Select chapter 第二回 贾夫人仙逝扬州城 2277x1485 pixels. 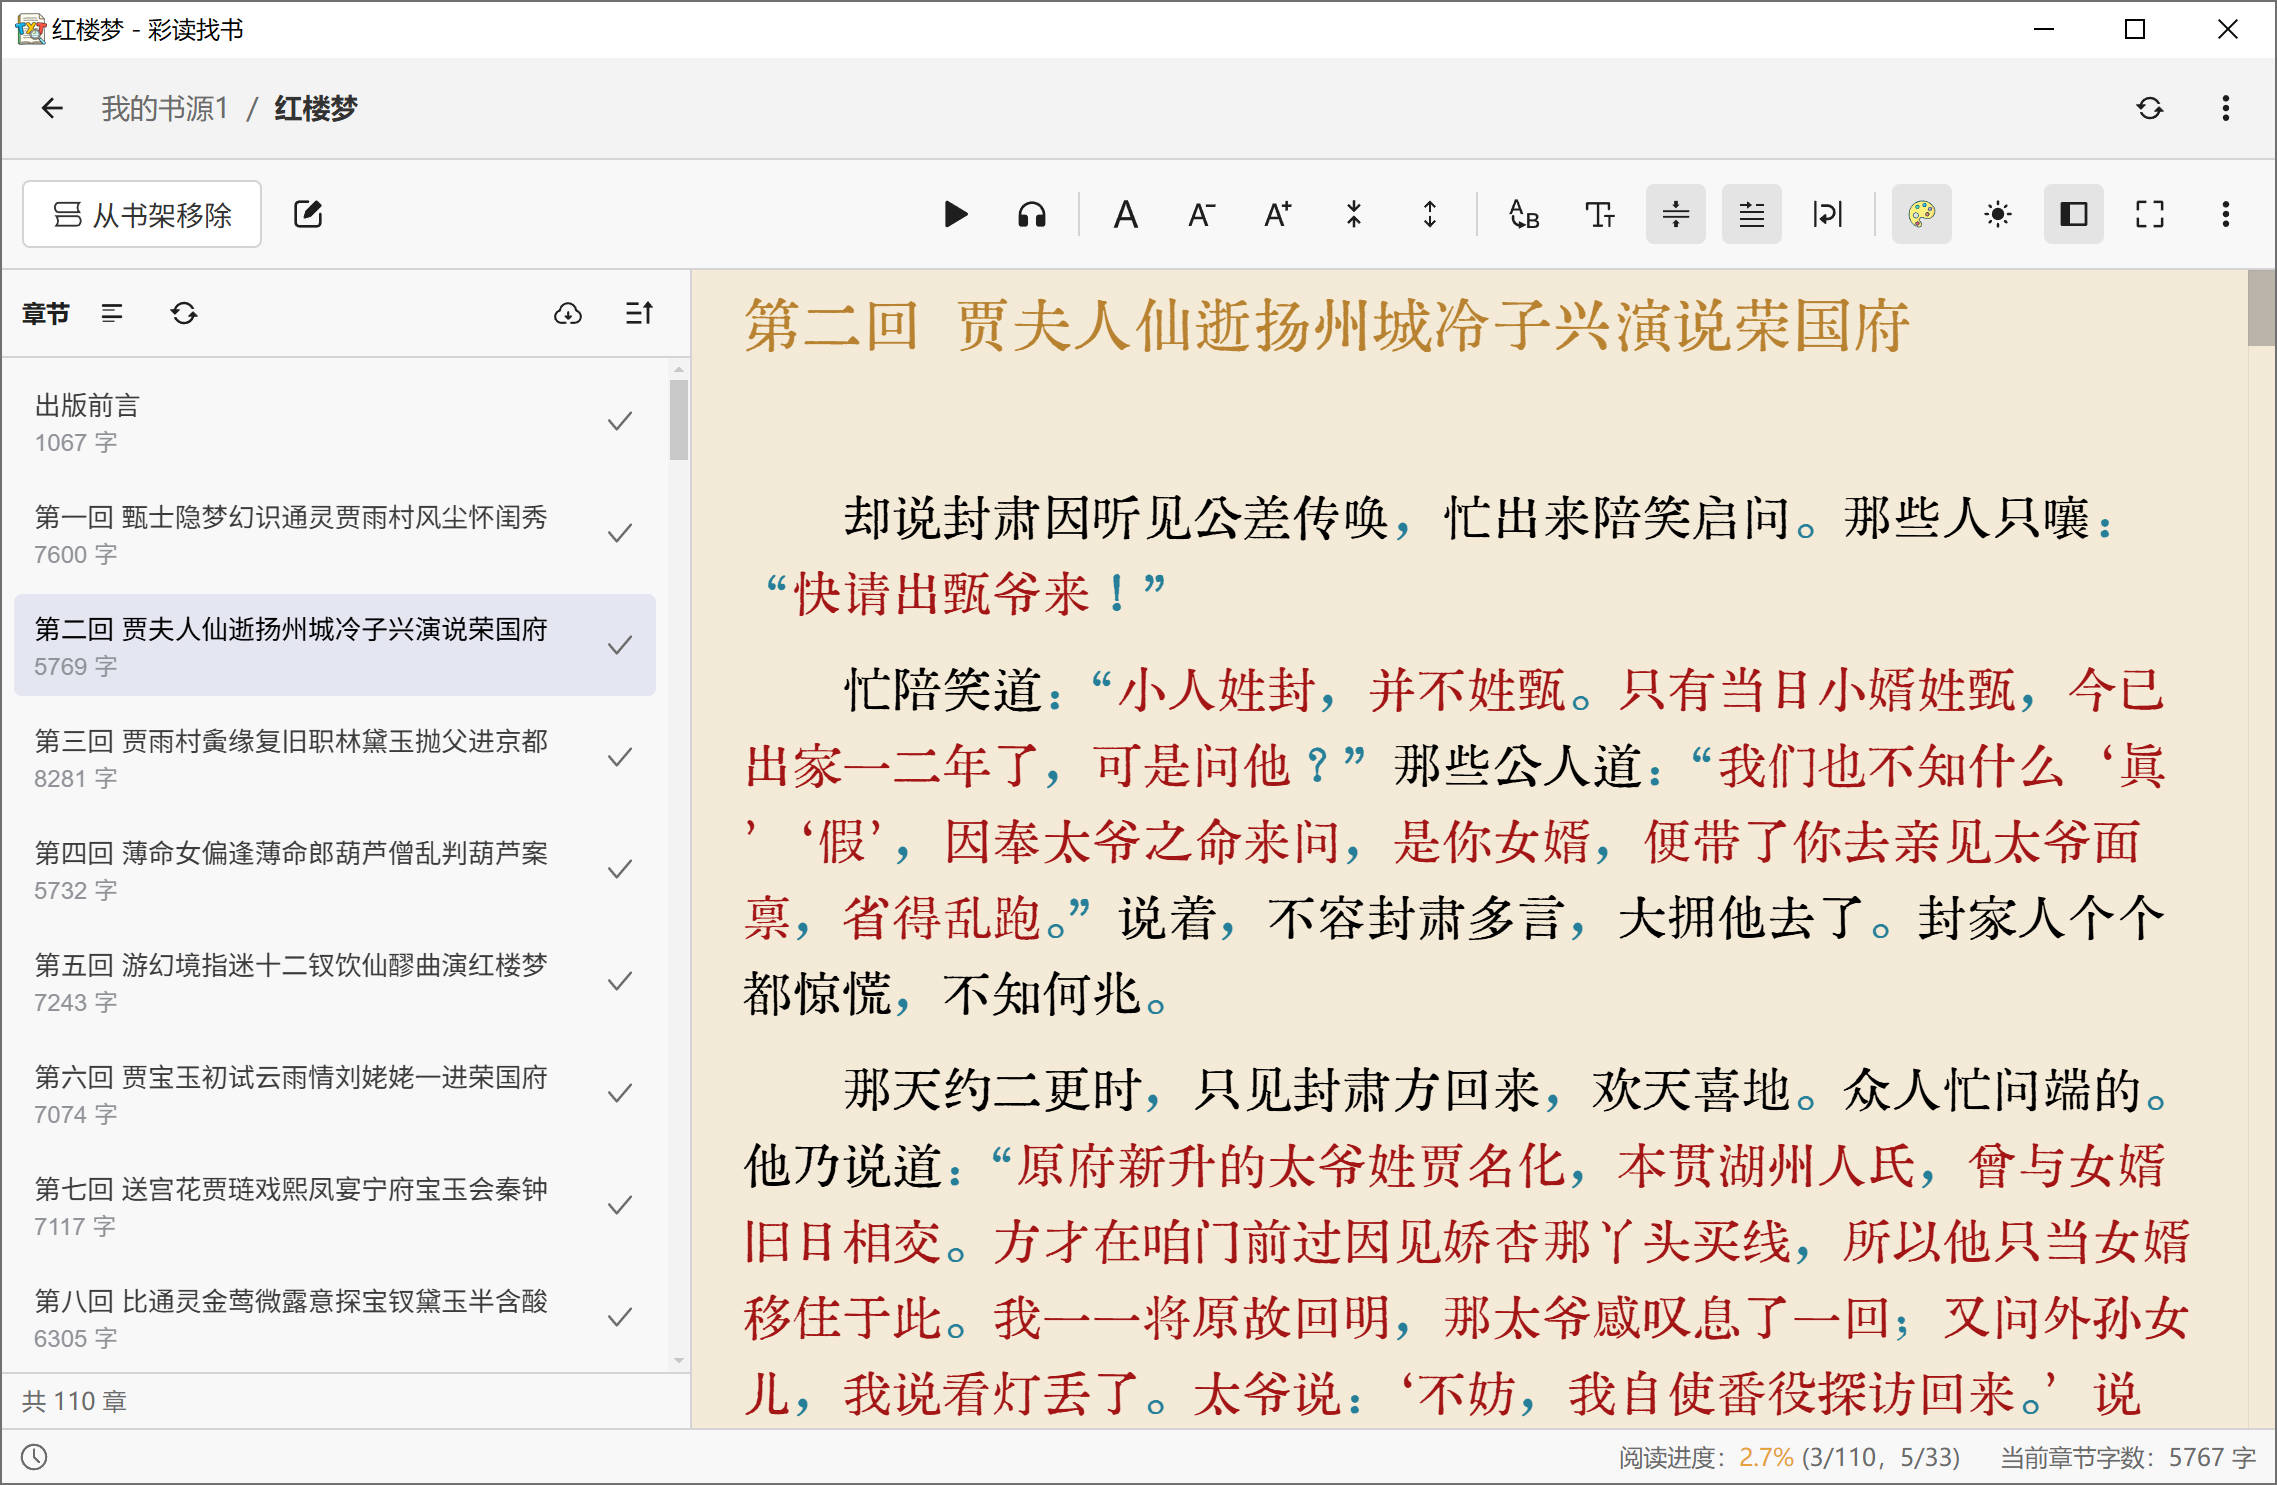(335, 646)
